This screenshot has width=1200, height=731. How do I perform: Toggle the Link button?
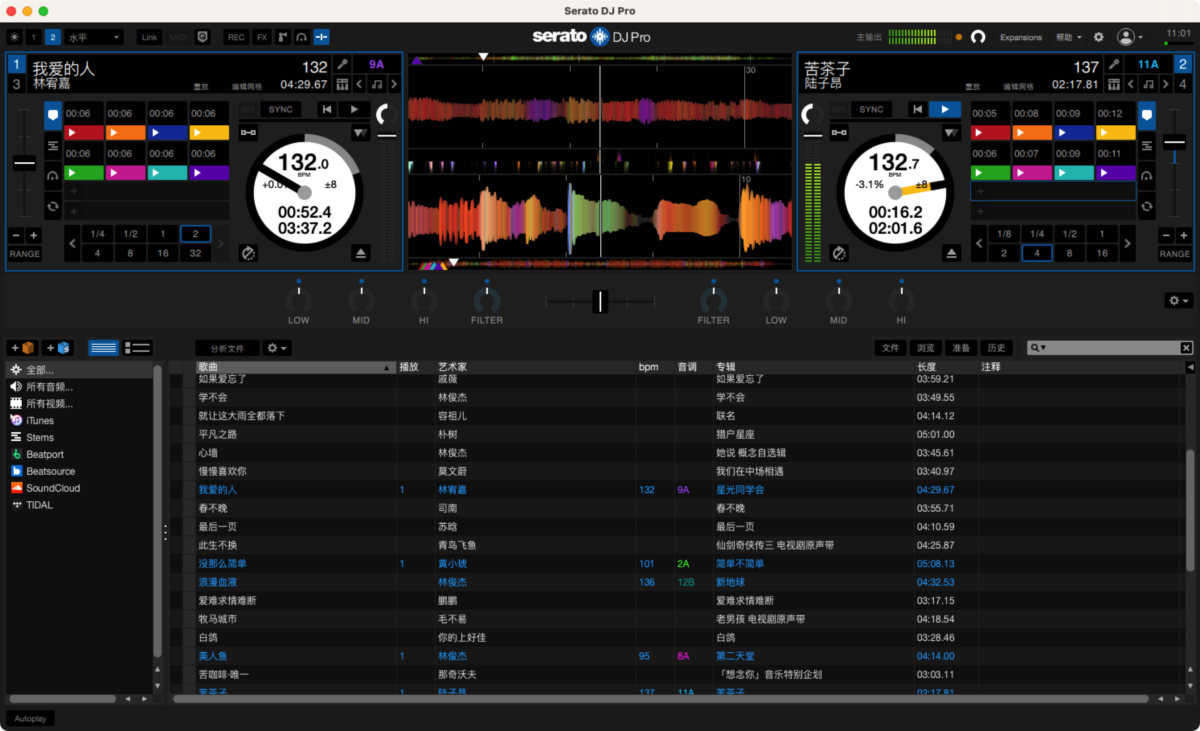click(x=149, y=37)
